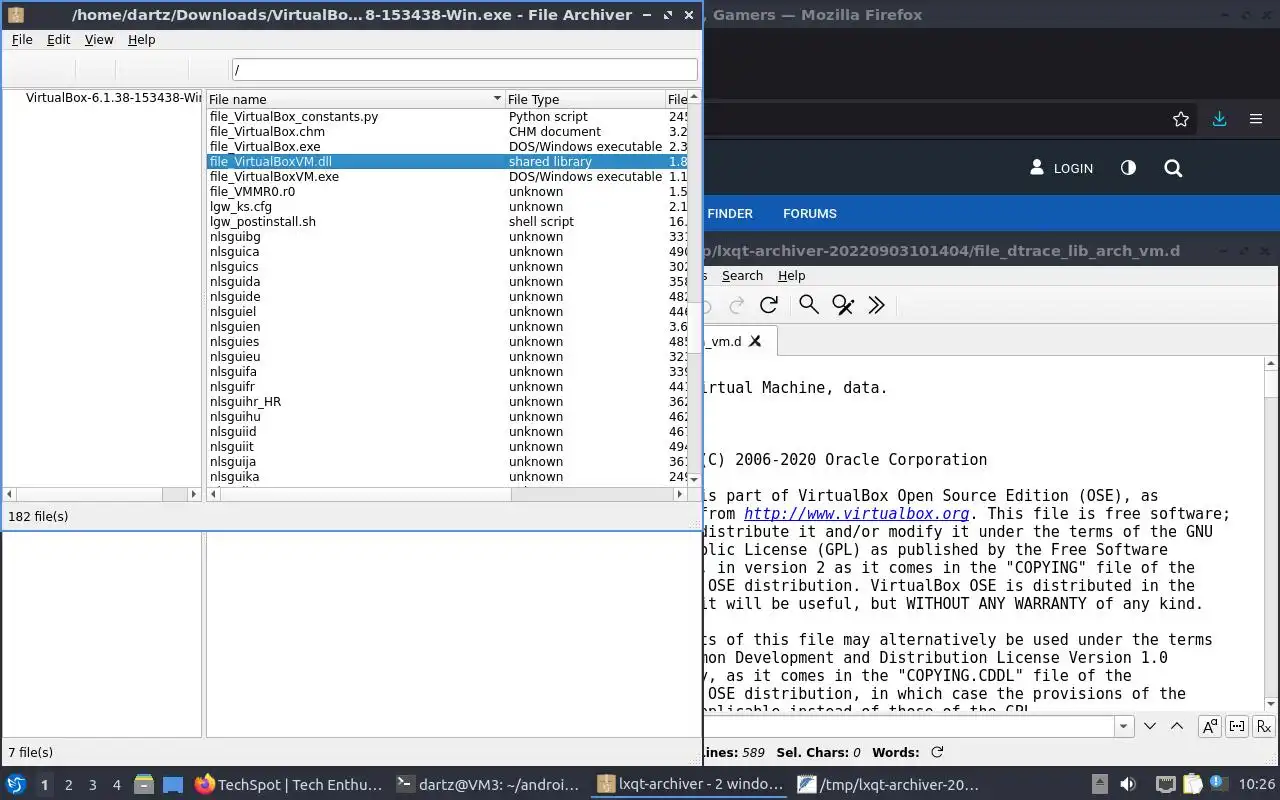This screenshot has width=1280, height=800.
Task: Open the network status icon in the system tray
Action: pos(1165,785)
